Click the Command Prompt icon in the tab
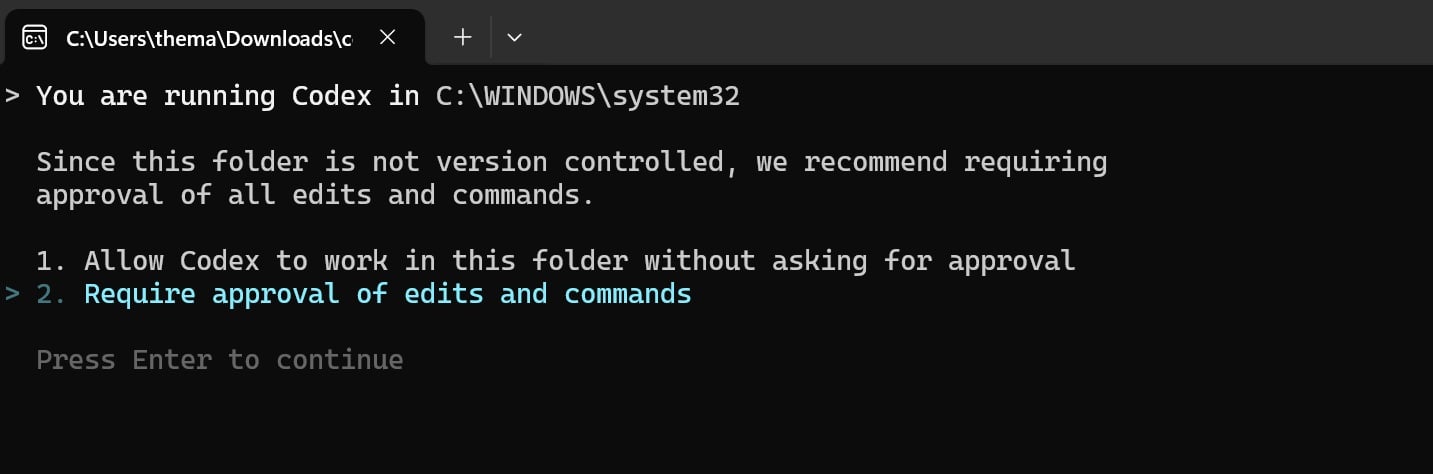The width and height of the screenshot is (1433, 474). [34, 38]
